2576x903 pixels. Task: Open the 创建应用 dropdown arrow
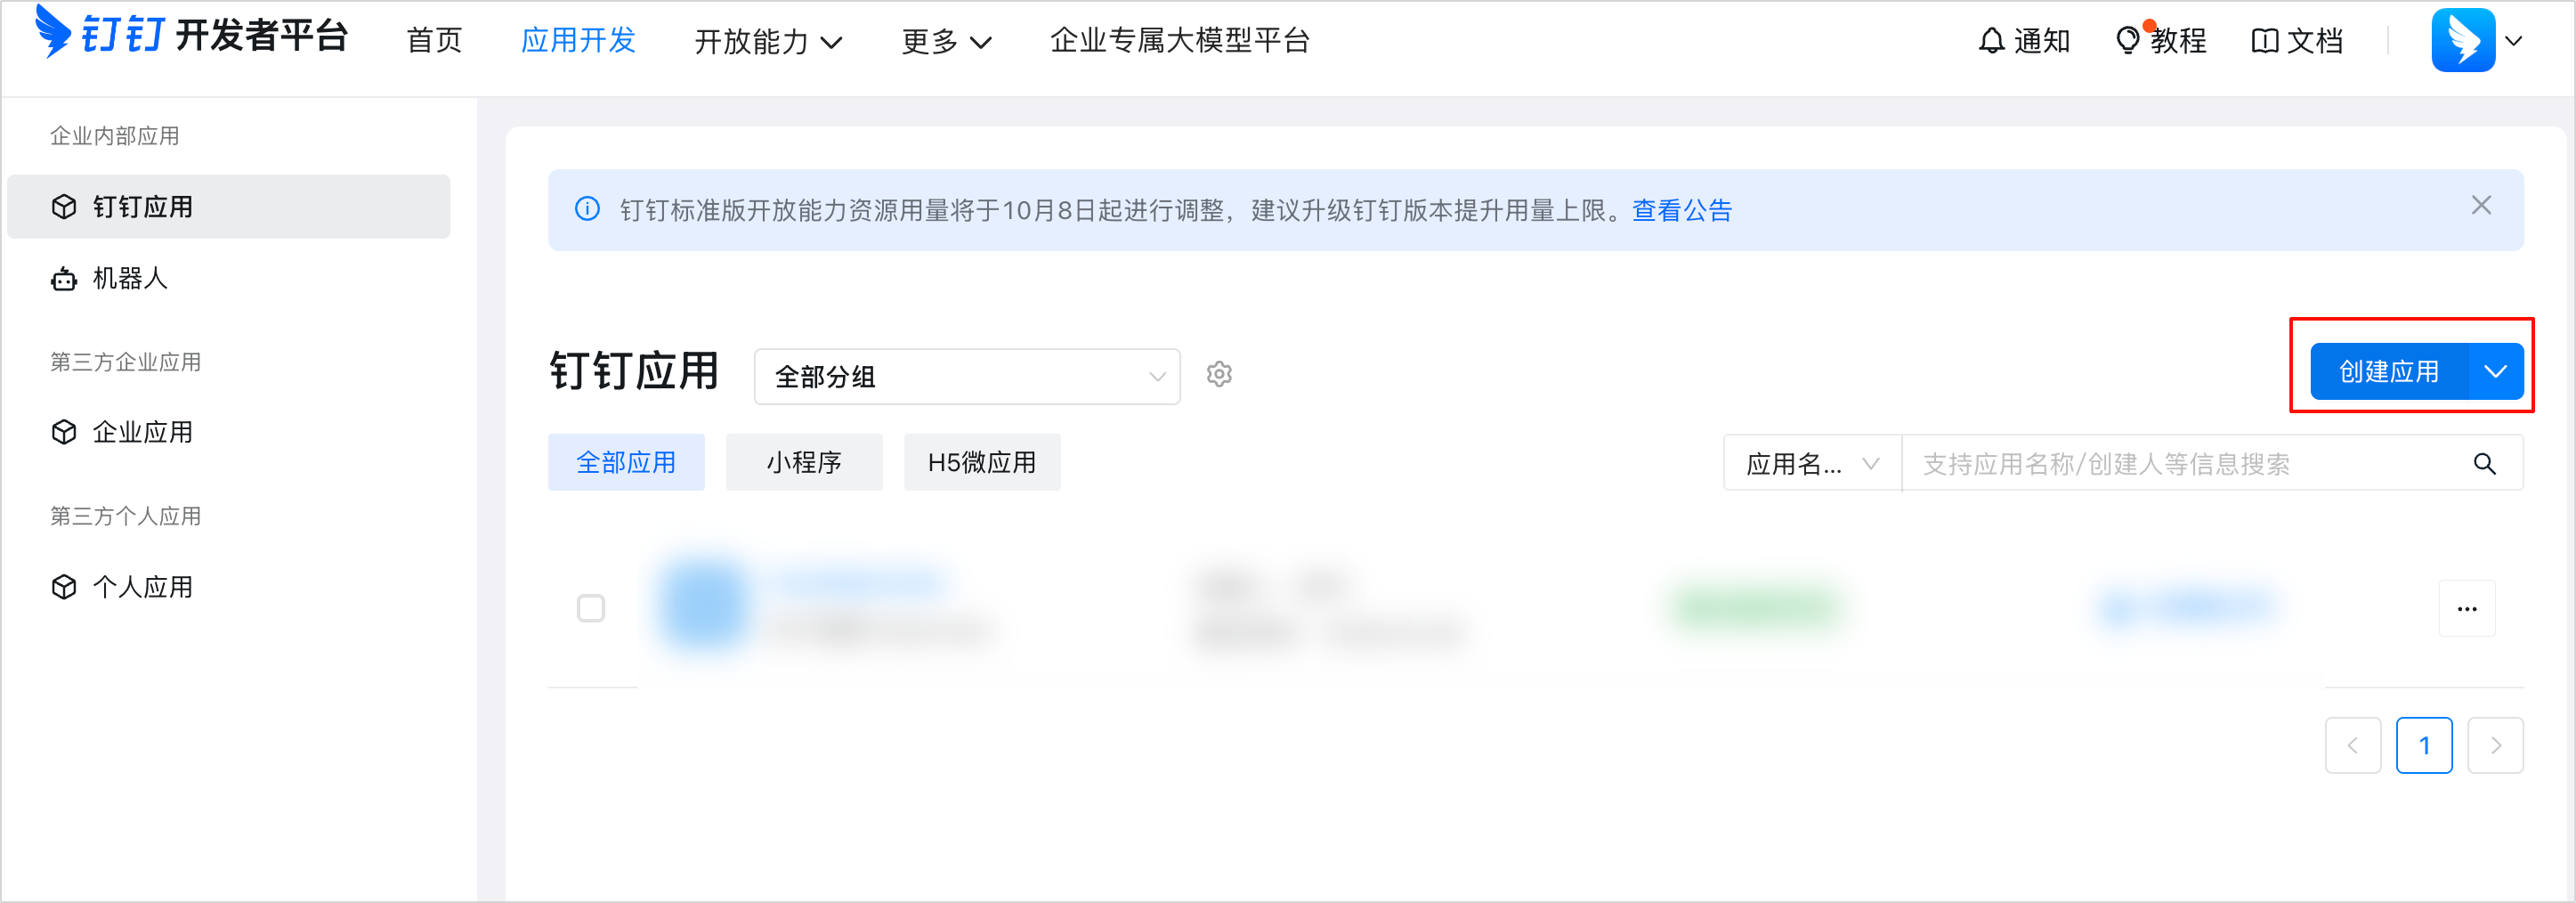[x=2493, y=371]
